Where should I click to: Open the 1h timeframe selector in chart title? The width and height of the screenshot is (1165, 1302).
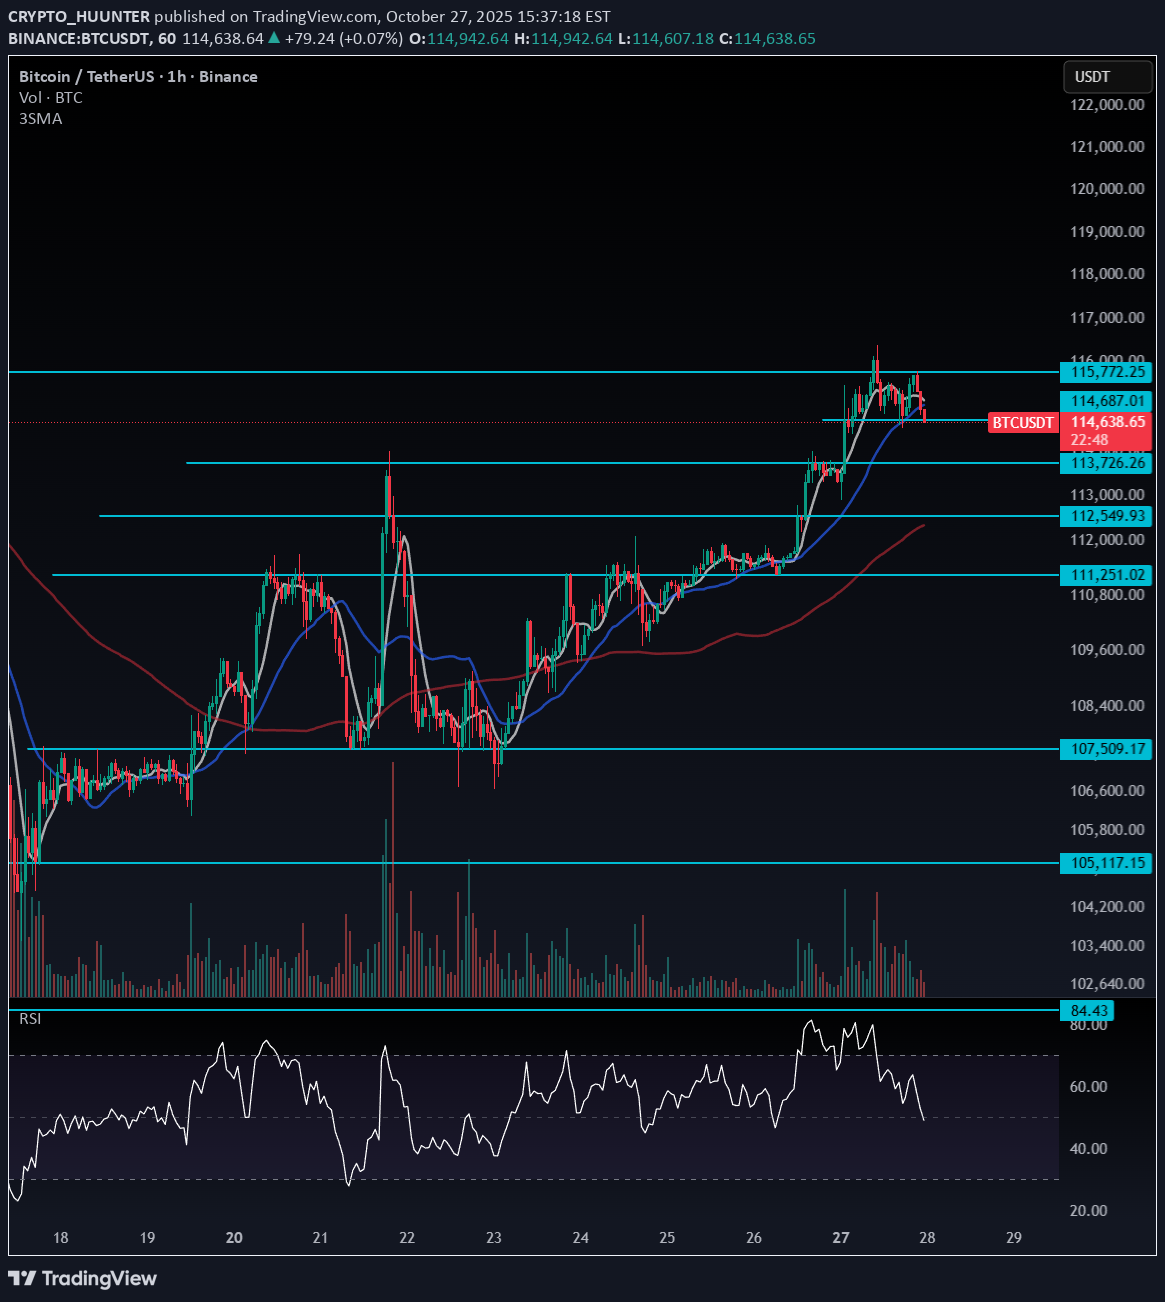click(176, 76)
